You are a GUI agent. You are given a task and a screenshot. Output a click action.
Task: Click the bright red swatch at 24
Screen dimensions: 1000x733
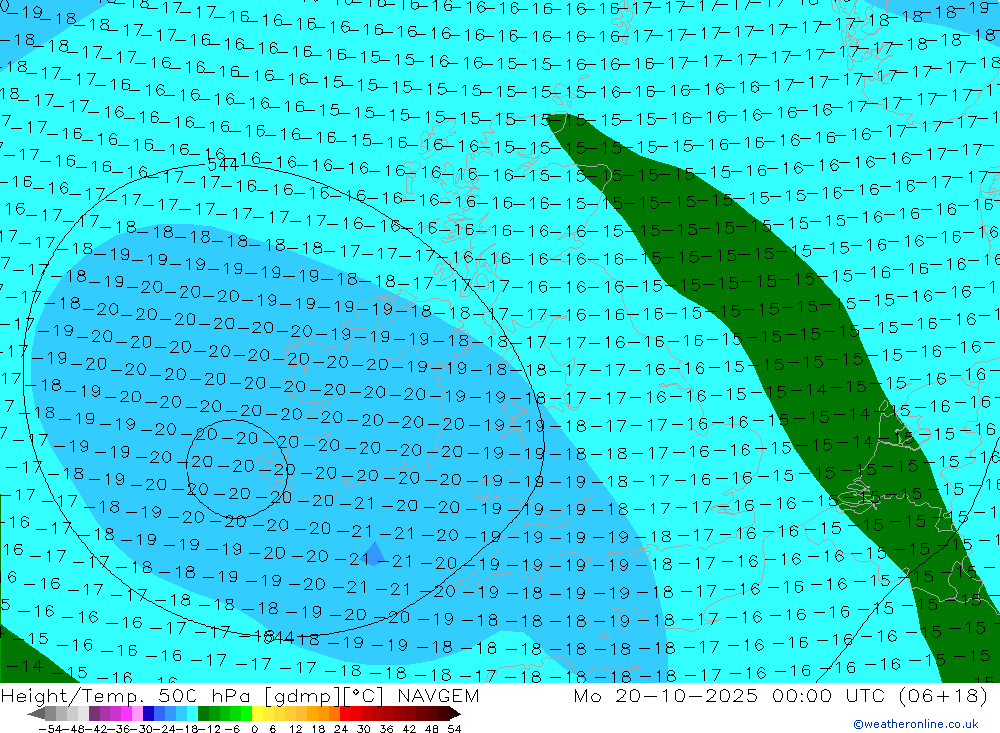[x=345, y=714]
